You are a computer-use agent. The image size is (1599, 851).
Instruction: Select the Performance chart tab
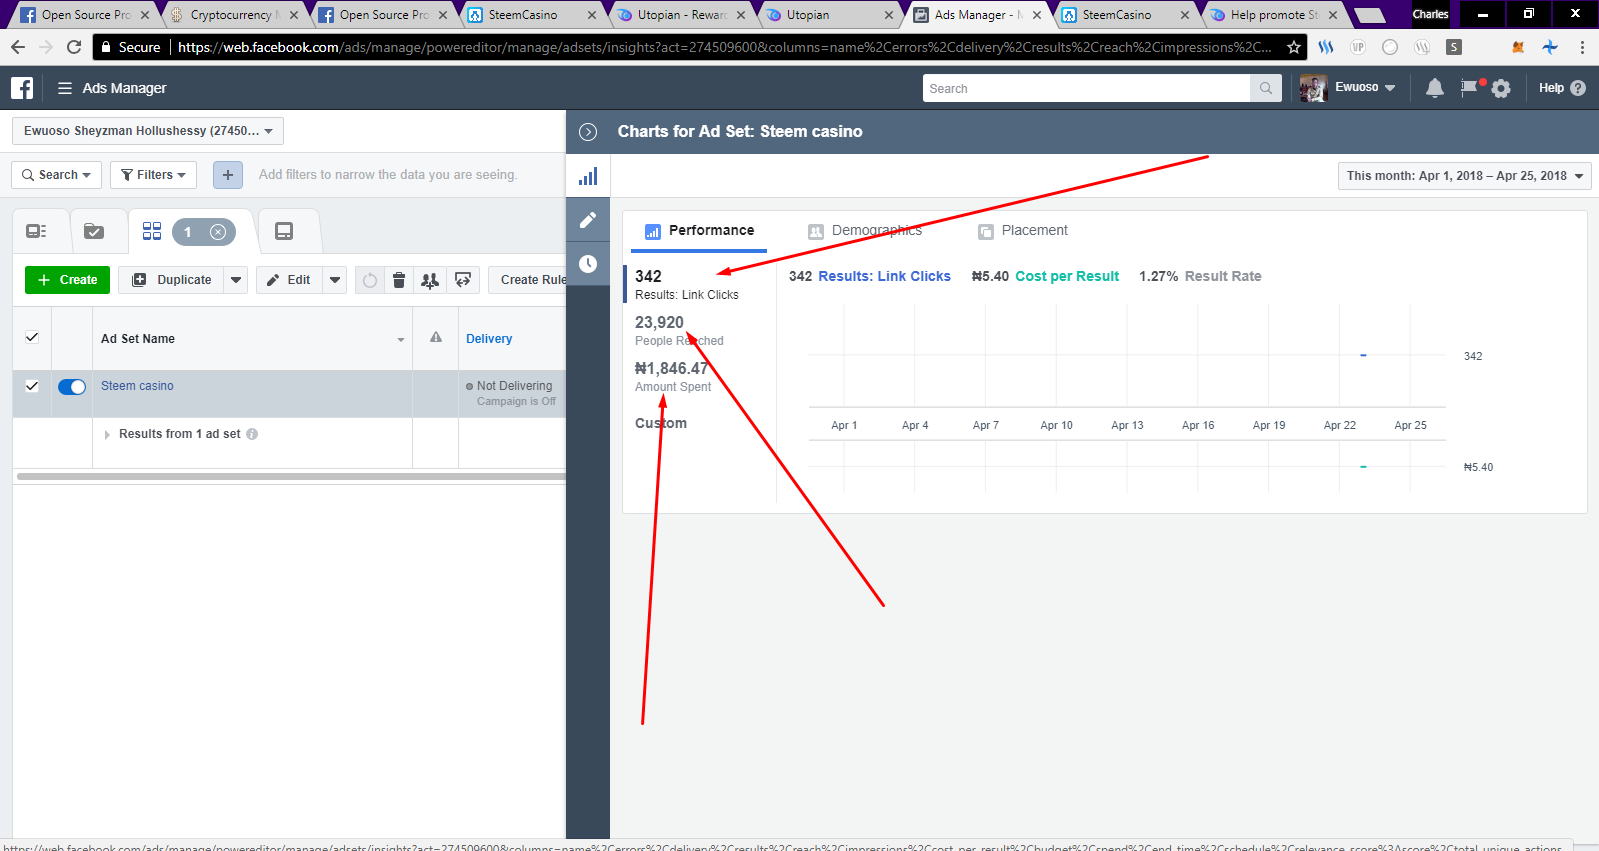pyautogui.click(x=699, y=231)
